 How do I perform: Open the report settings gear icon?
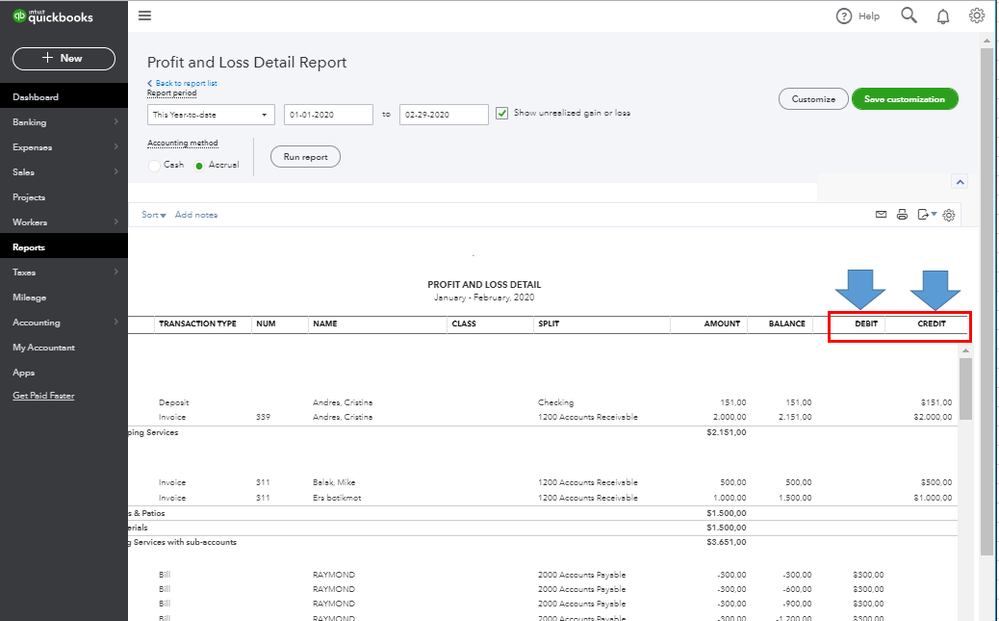(x=949, y=215)
